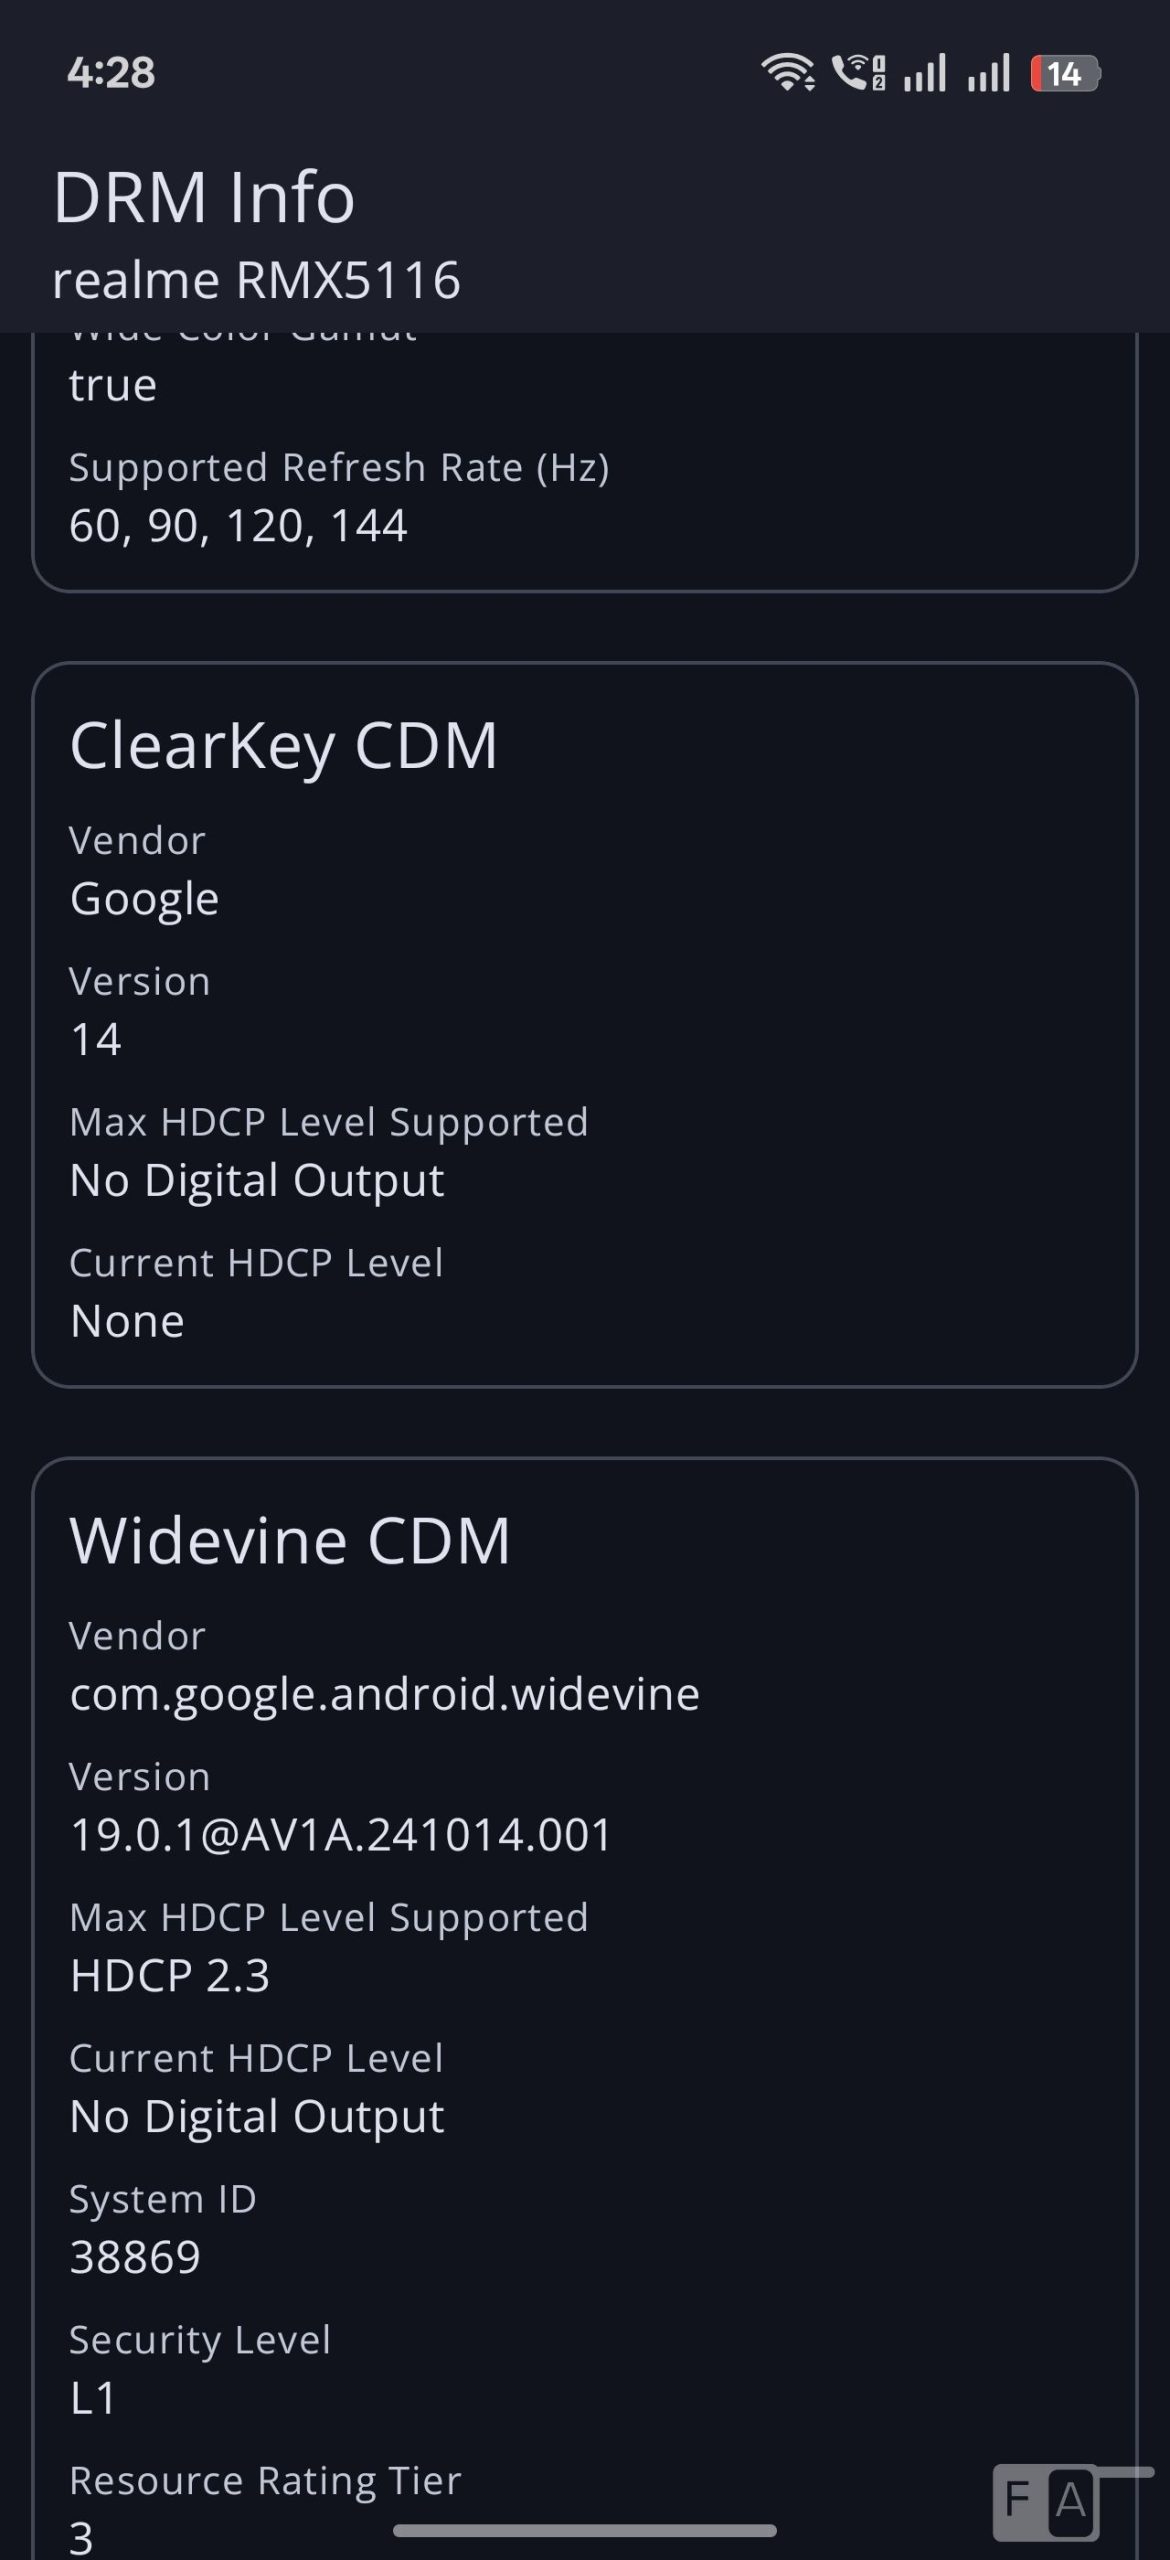Tap the Security Level L1 value
This screenshot has width=1170, height=2560.
[93, 2398]
